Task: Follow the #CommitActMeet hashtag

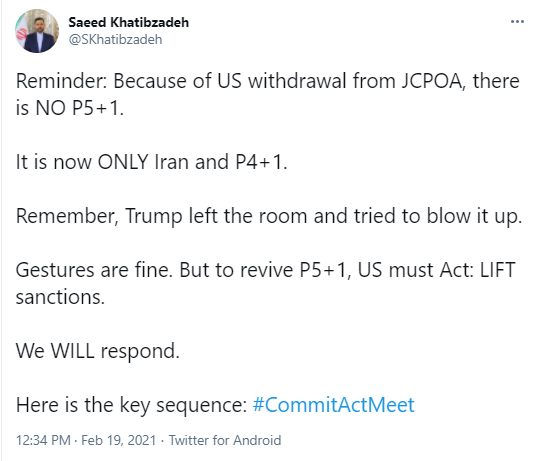Action: (x=334, y=404)
